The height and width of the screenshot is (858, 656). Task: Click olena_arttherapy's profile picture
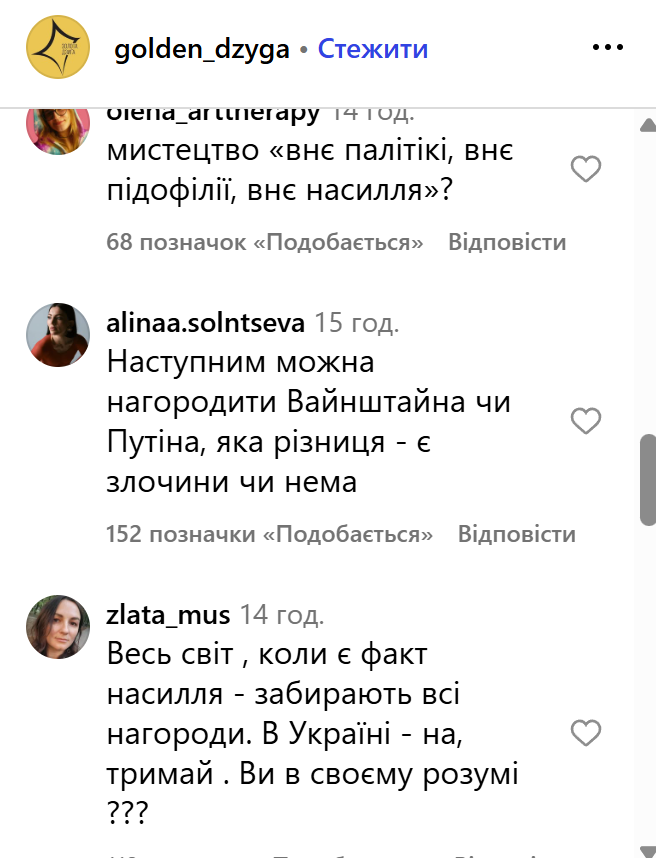(58, 131)
